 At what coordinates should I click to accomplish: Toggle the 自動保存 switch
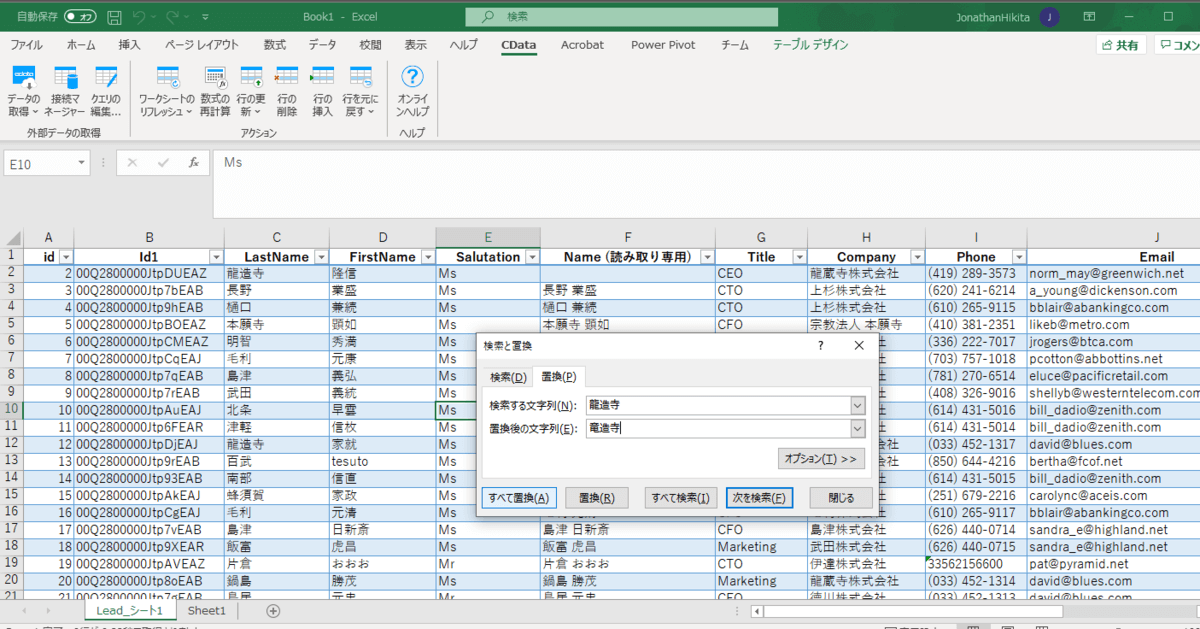click(x=79, y=17)
